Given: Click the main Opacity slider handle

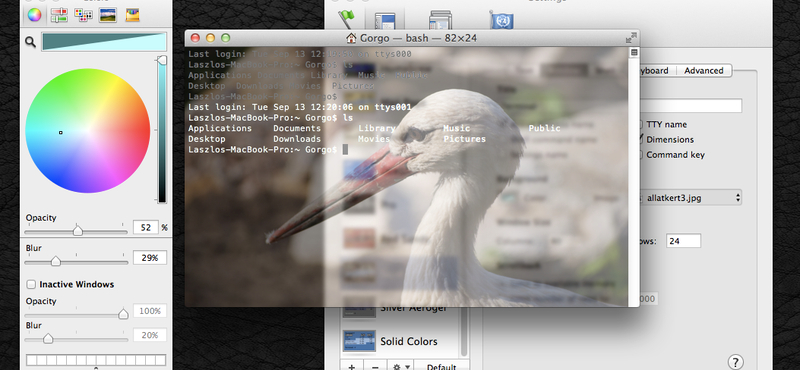Looking at the screenshot, I should [x=78, y=230].
